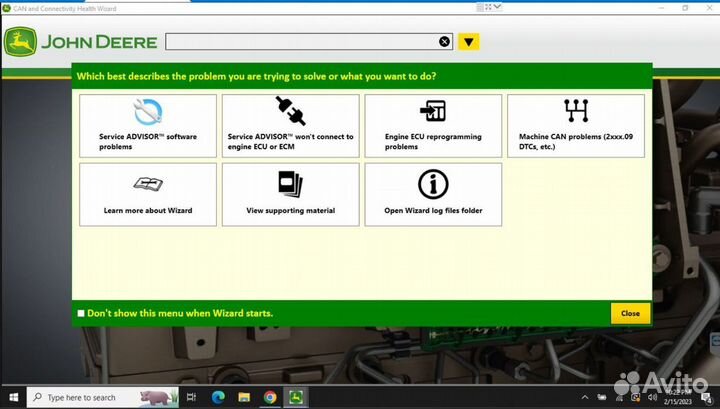Open the Windows Start menu

13,397
